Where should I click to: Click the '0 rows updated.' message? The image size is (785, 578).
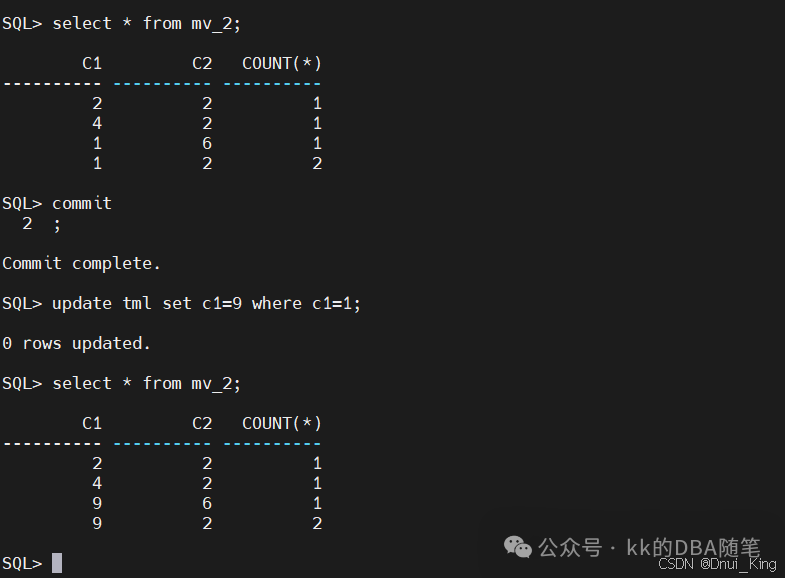coord(76,343)
